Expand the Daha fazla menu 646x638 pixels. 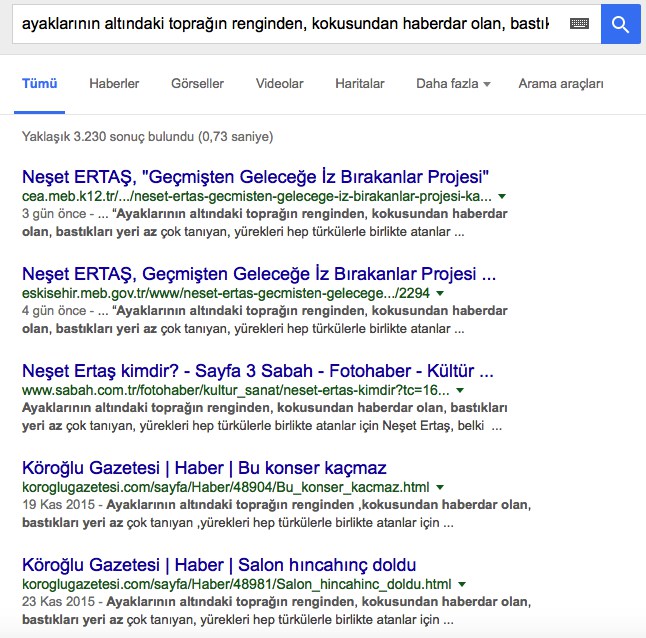(453, 84)
